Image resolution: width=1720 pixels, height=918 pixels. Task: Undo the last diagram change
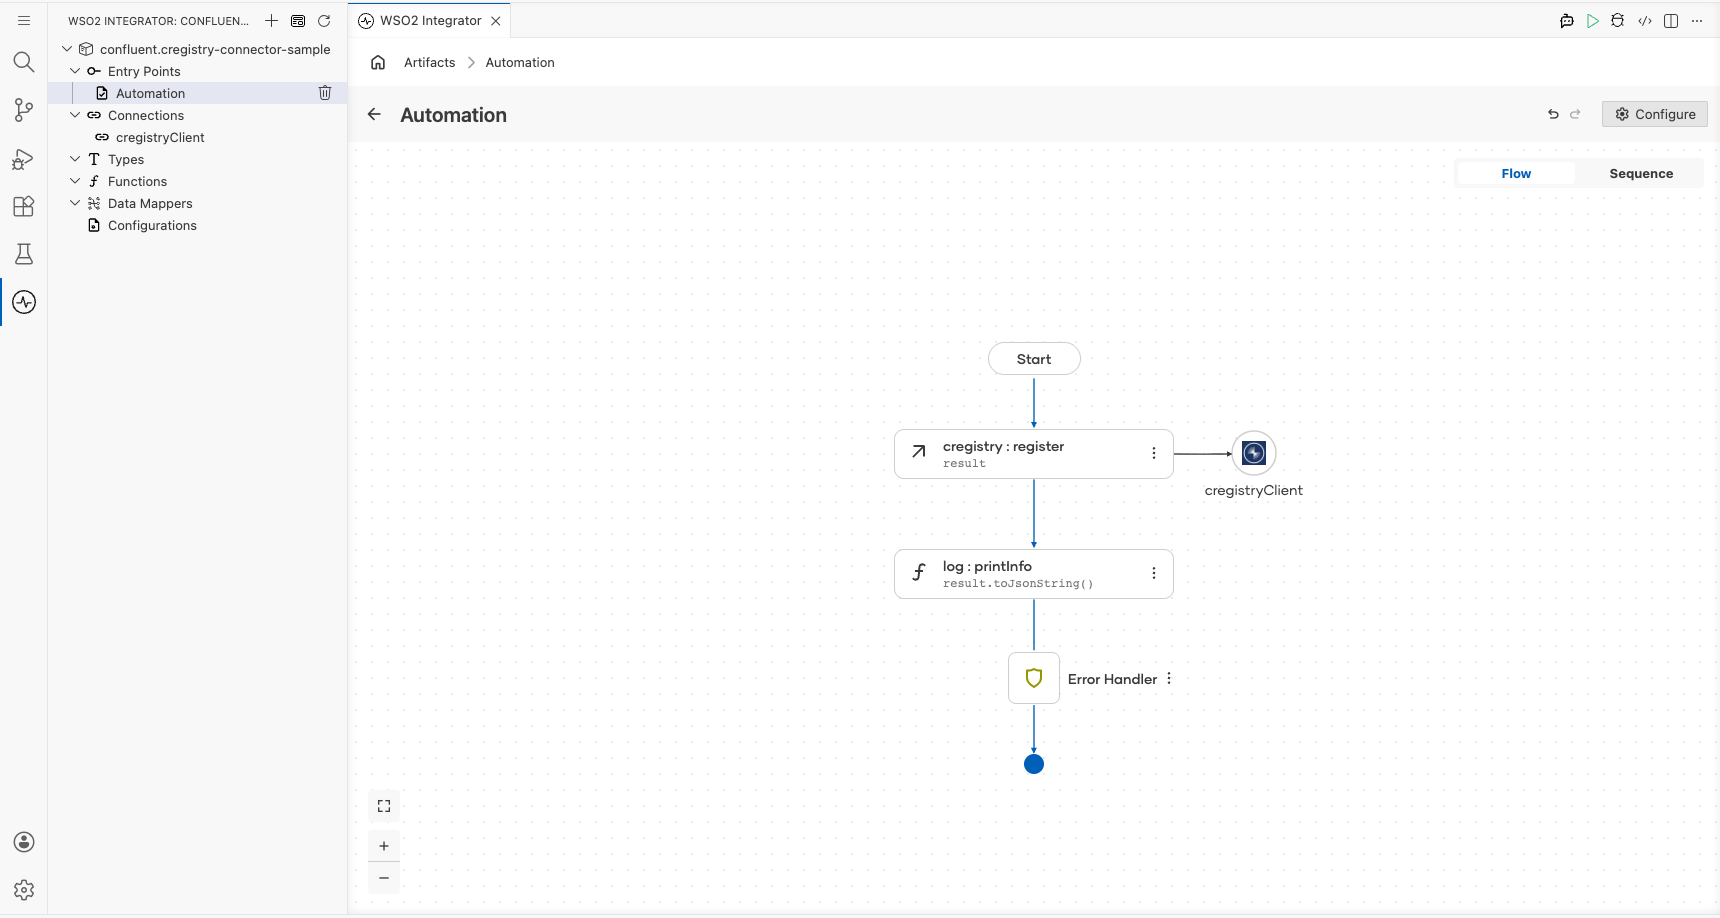(x=1553, y=114)
